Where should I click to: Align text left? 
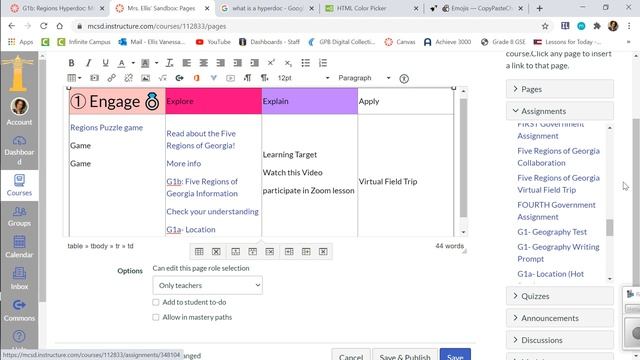coord(187,63)
